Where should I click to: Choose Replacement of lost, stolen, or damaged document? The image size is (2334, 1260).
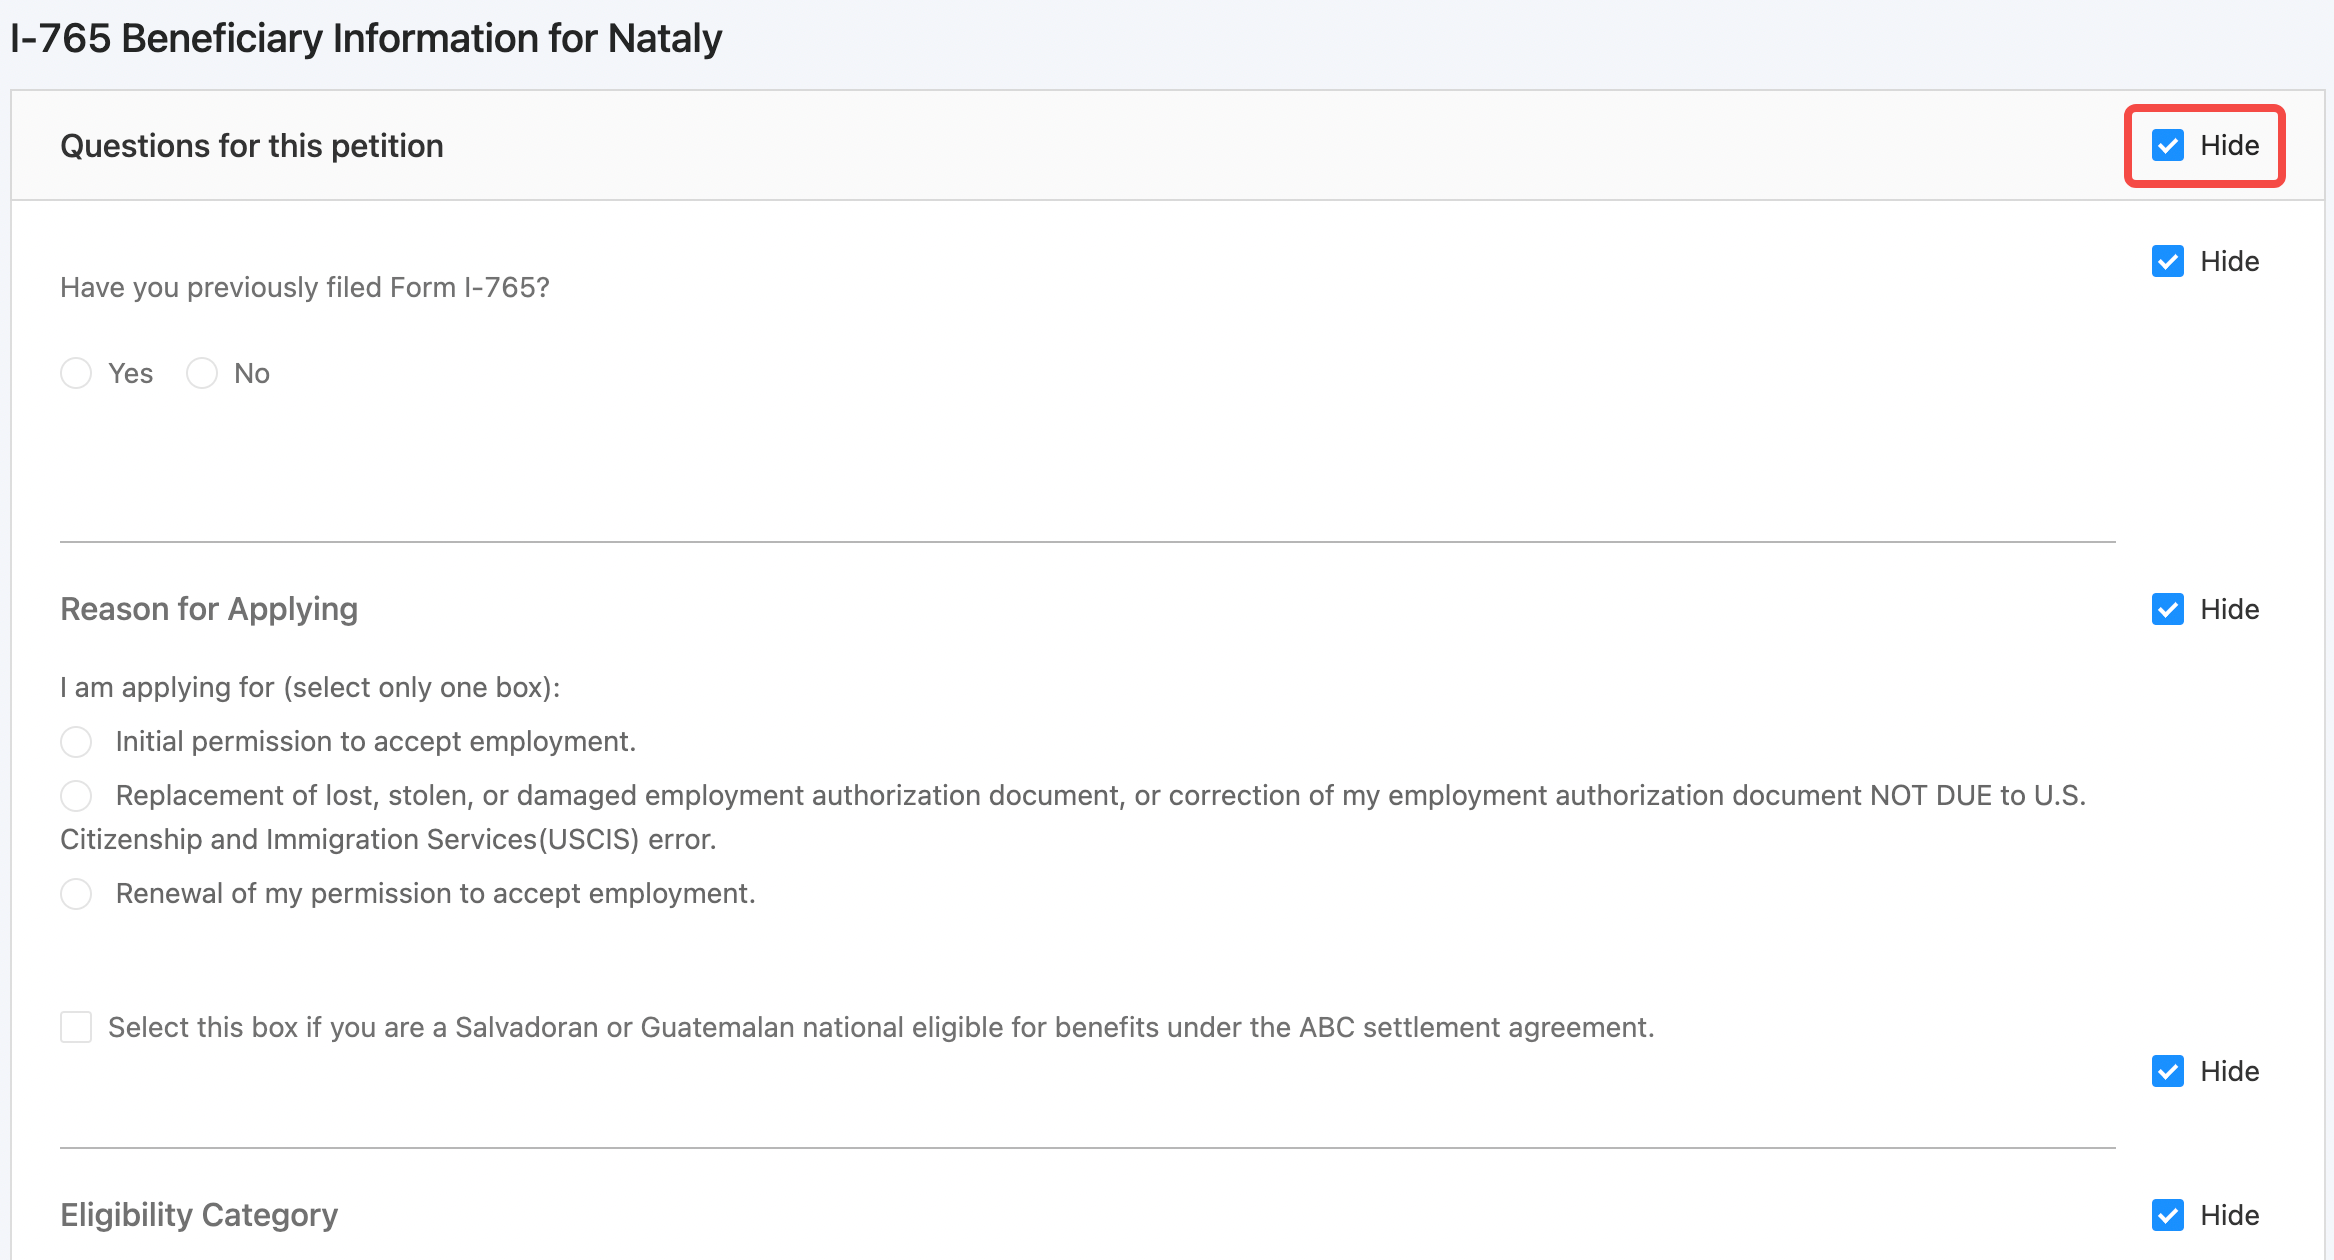(x=76, y=796)
